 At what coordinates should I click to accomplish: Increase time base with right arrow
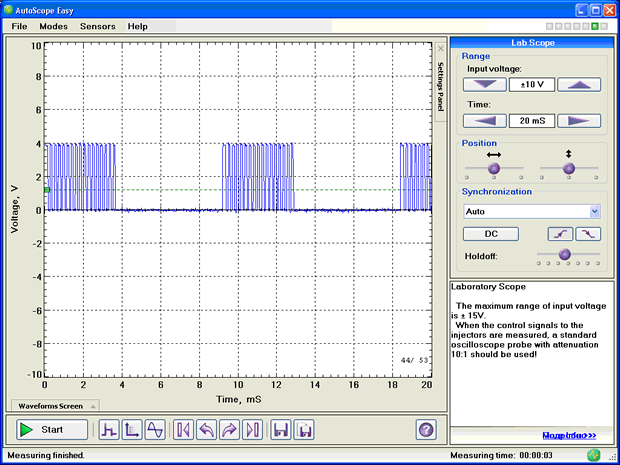click(579, 121)
